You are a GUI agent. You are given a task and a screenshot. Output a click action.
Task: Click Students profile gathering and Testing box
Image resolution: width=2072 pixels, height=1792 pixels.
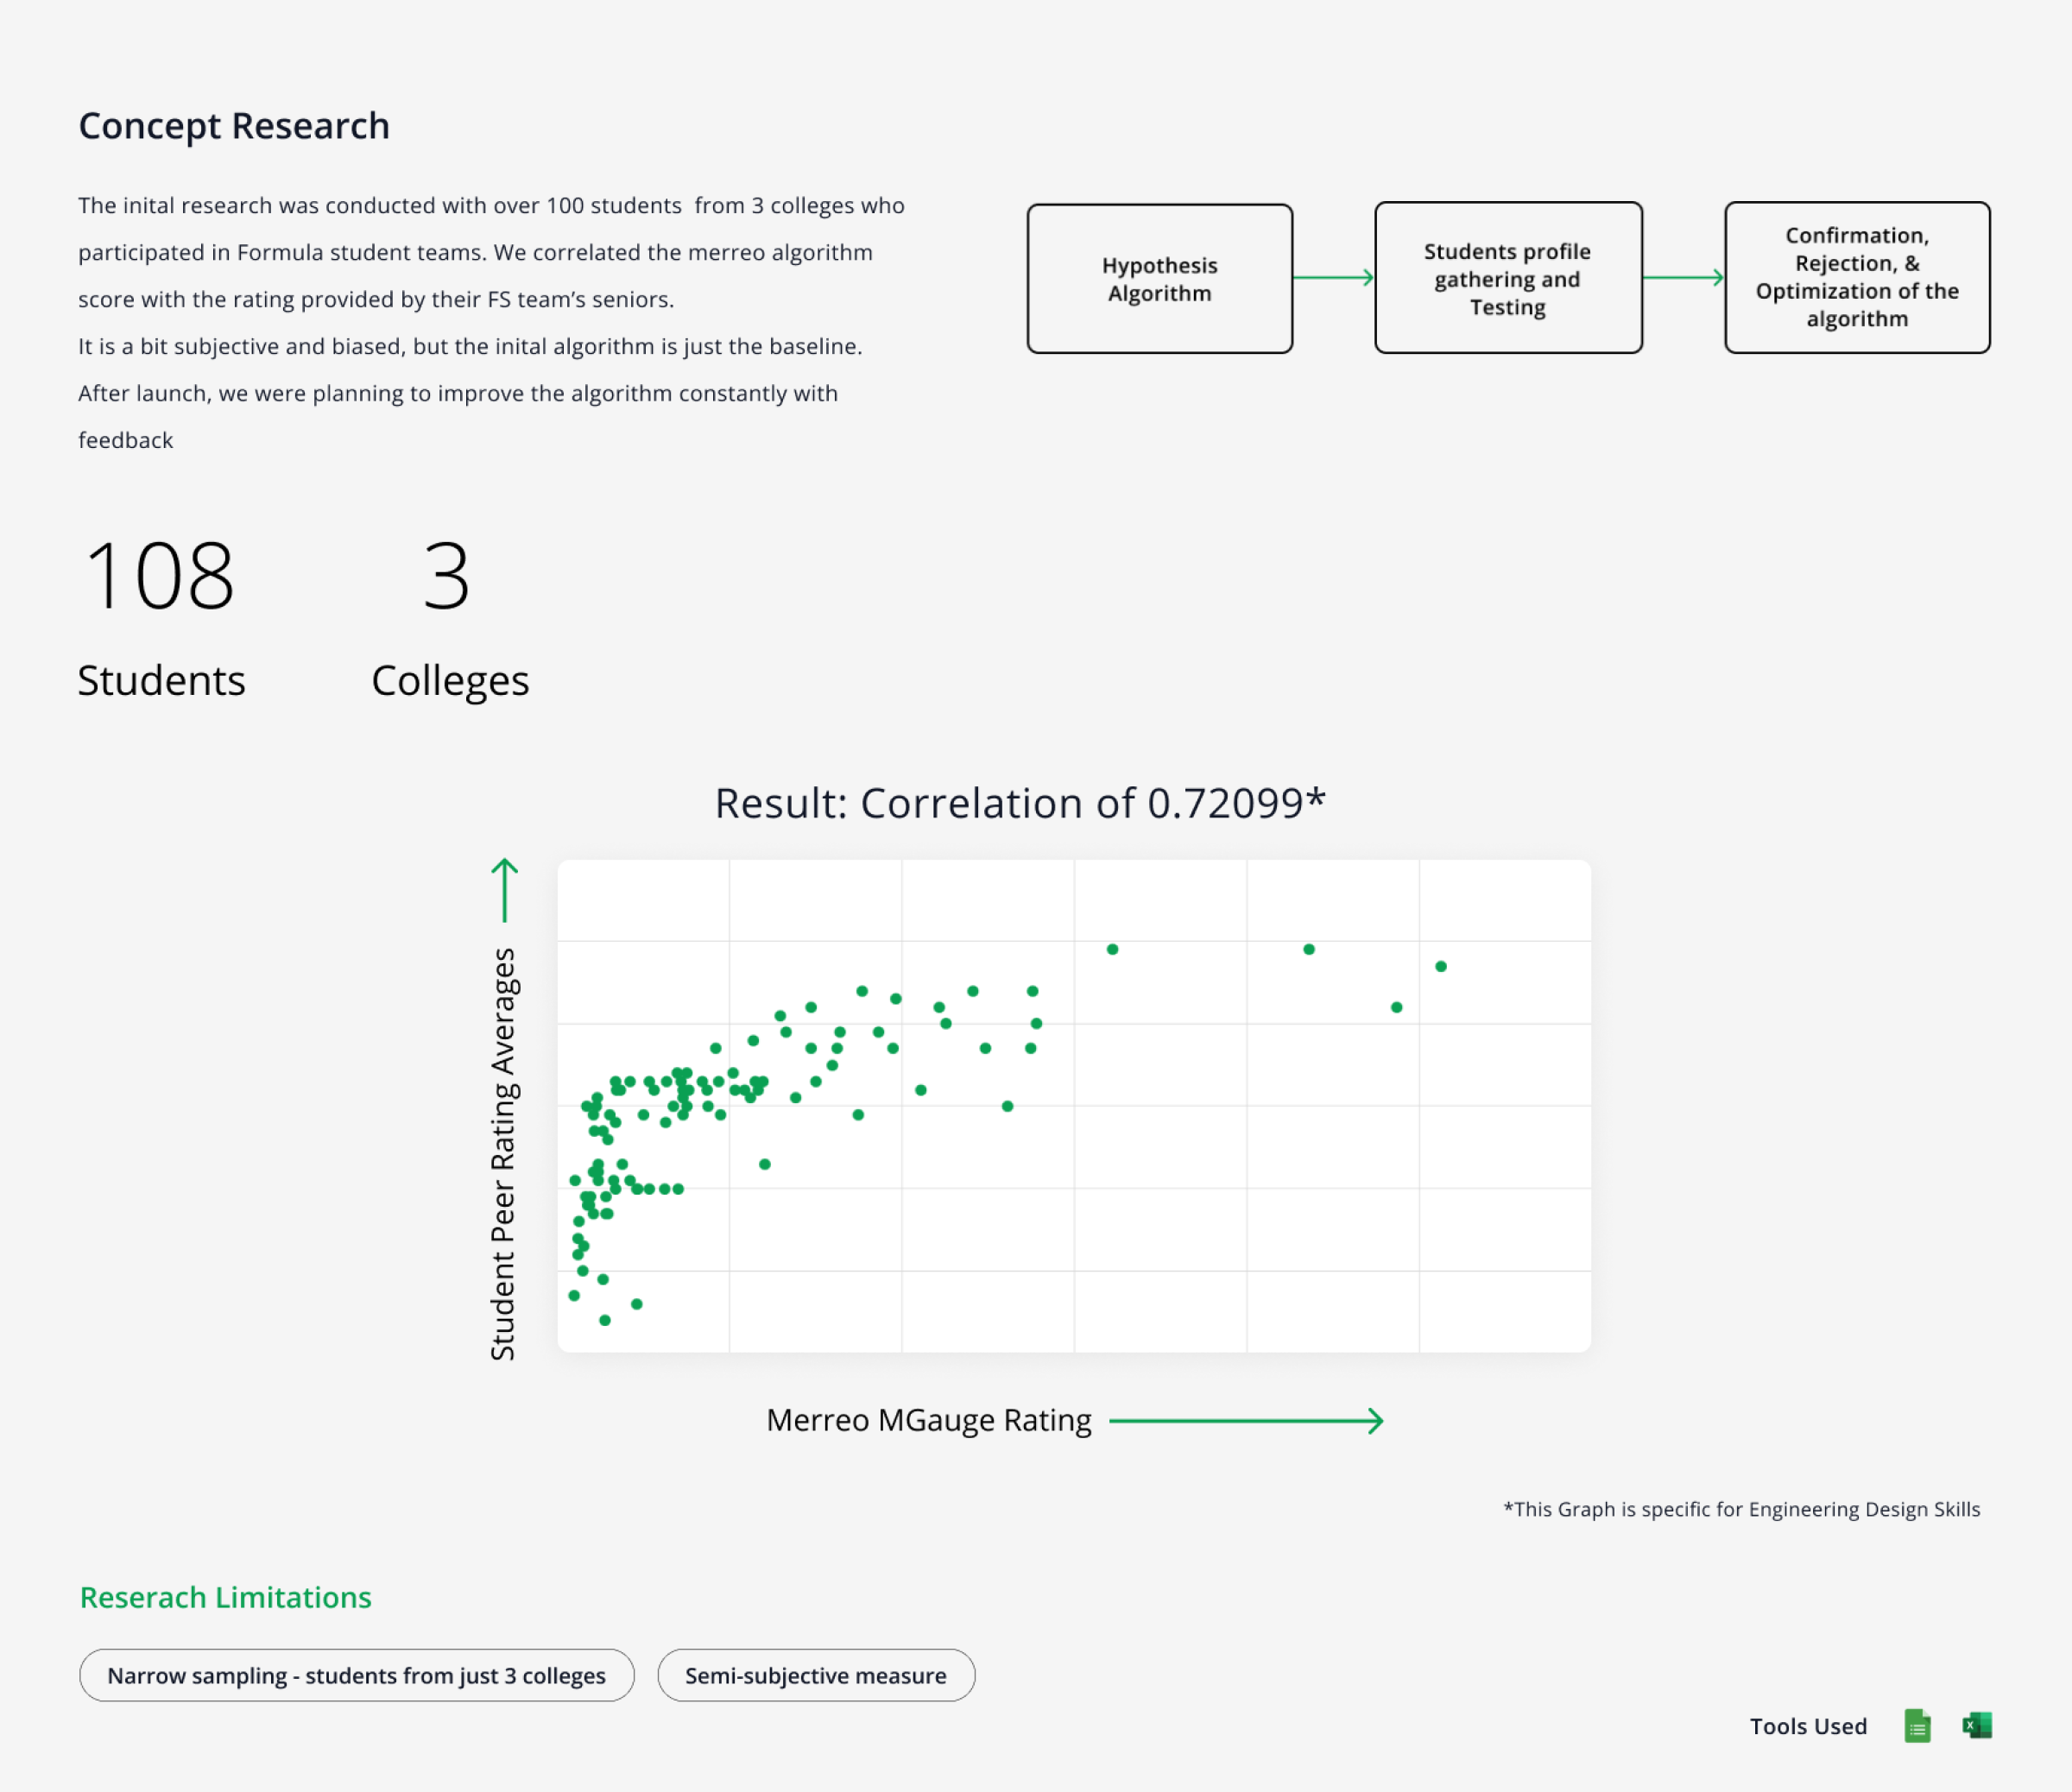pyautogui.click(x=1507, y=279)
